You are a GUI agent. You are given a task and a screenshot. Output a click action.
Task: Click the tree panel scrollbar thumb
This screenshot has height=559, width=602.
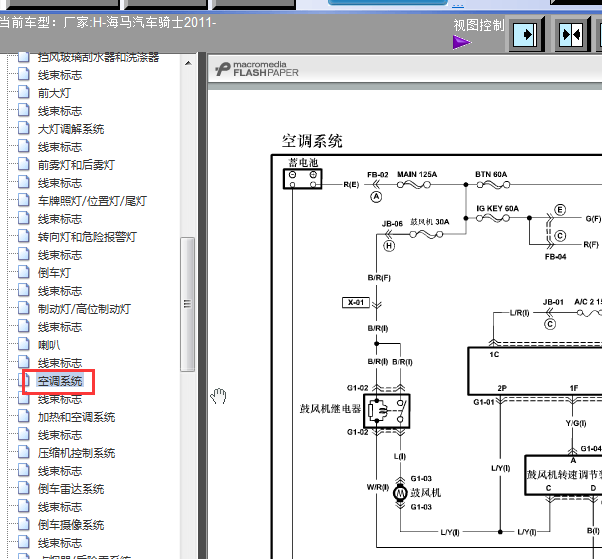click(188, 304)
